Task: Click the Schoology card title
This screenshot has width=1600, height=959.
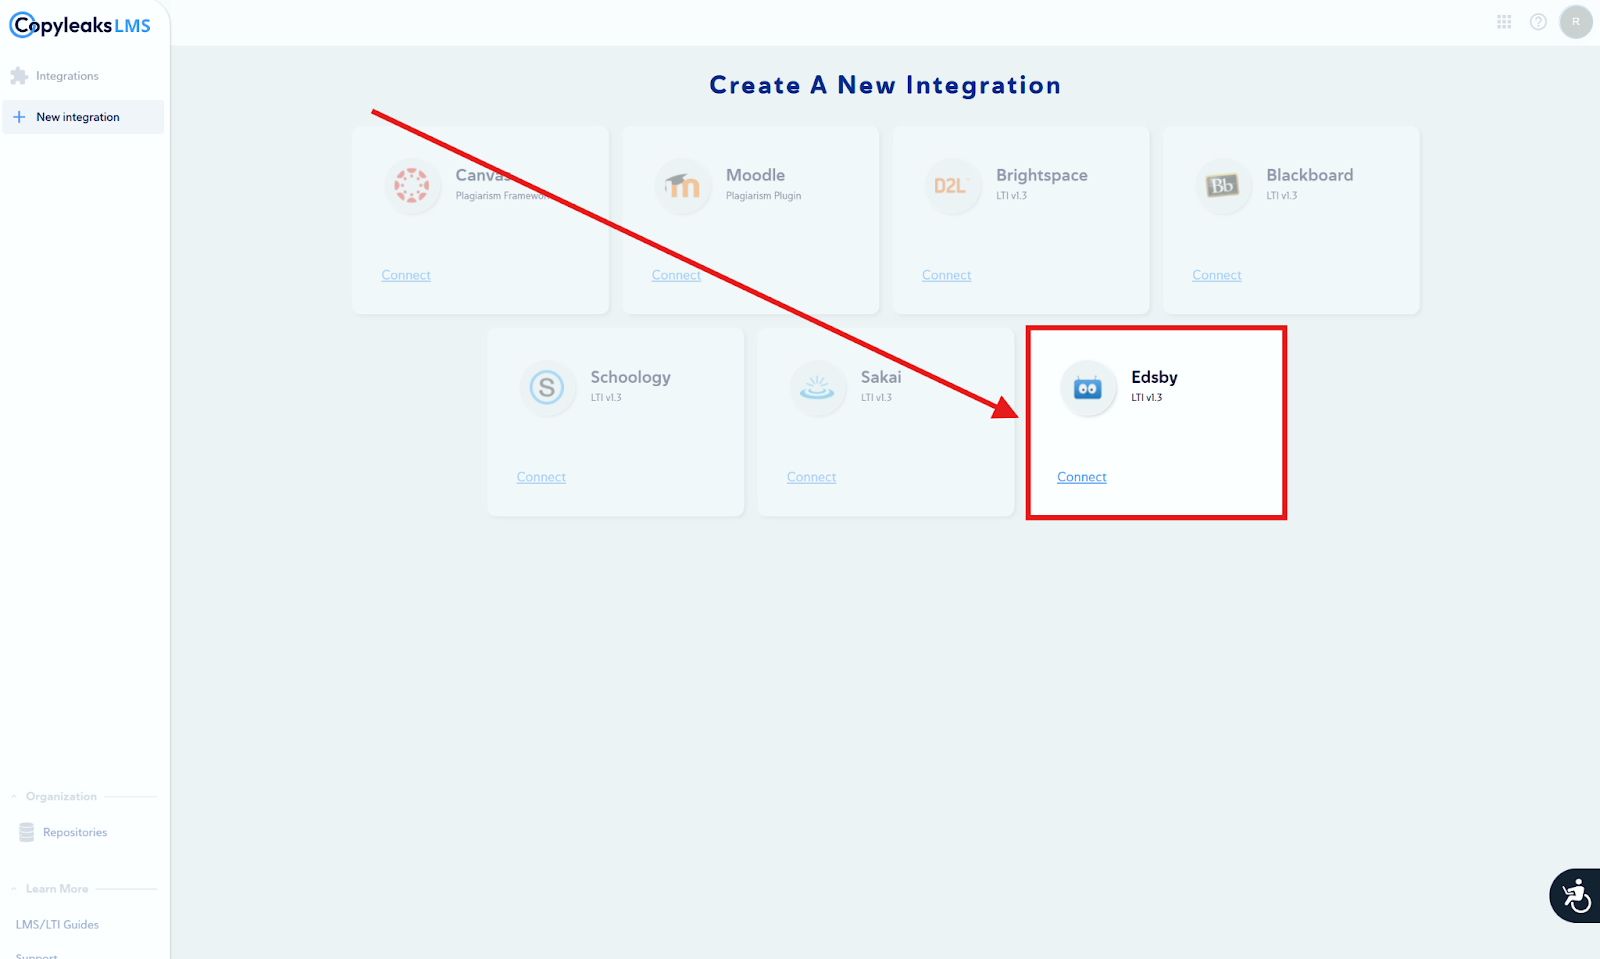Action: click(630, 377)
